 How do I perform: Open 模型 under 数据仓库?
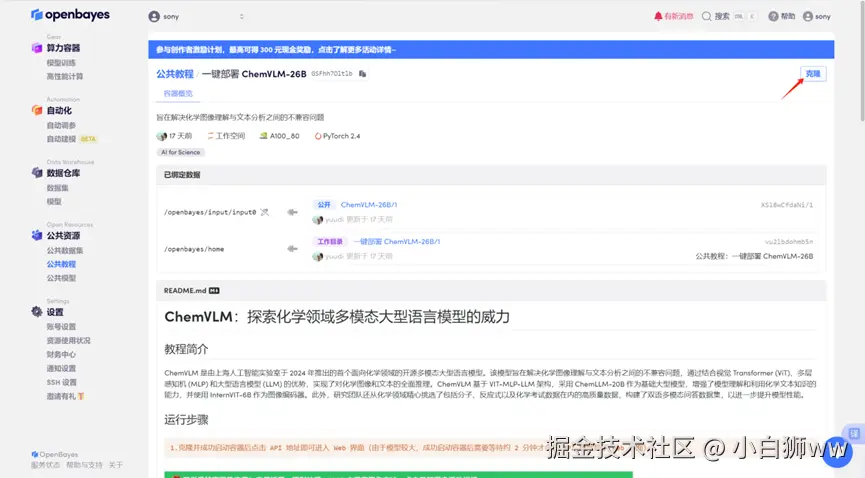54,201
